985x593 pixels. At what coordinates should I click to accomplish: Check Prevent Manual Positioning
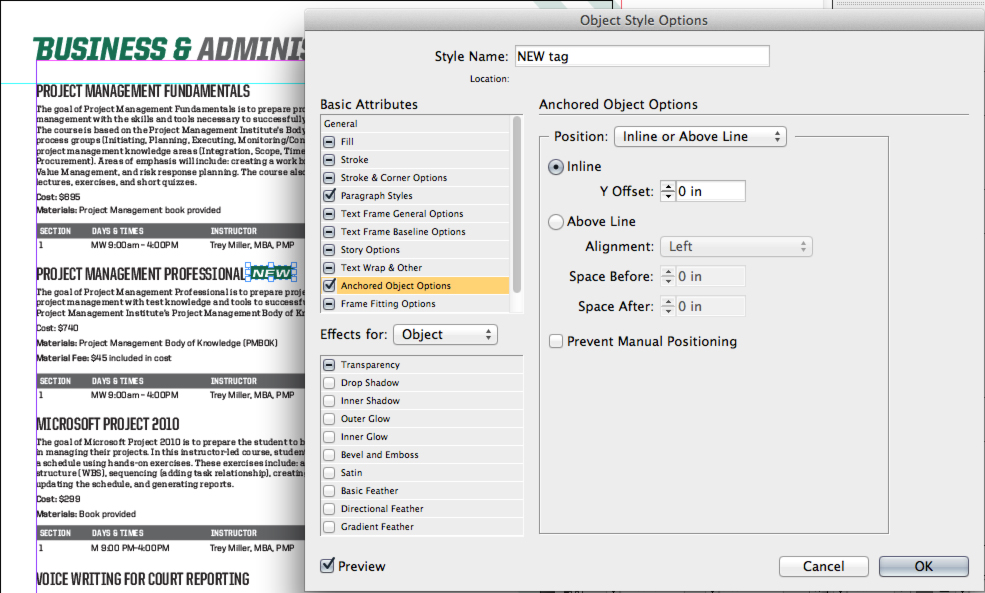pyautogui.click(x=556, y=341)
